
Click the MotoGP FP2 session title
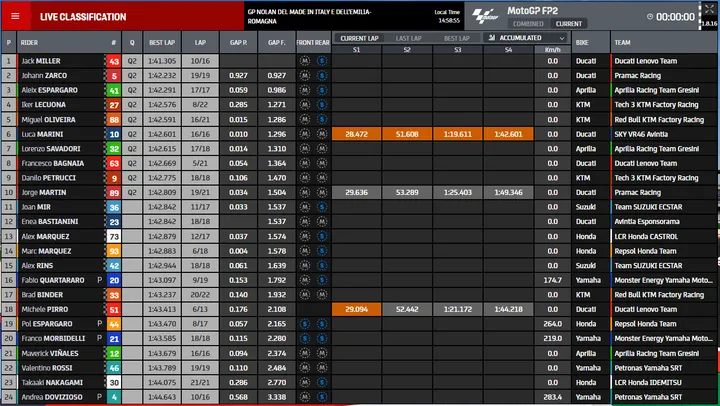(x=532, y=11)
